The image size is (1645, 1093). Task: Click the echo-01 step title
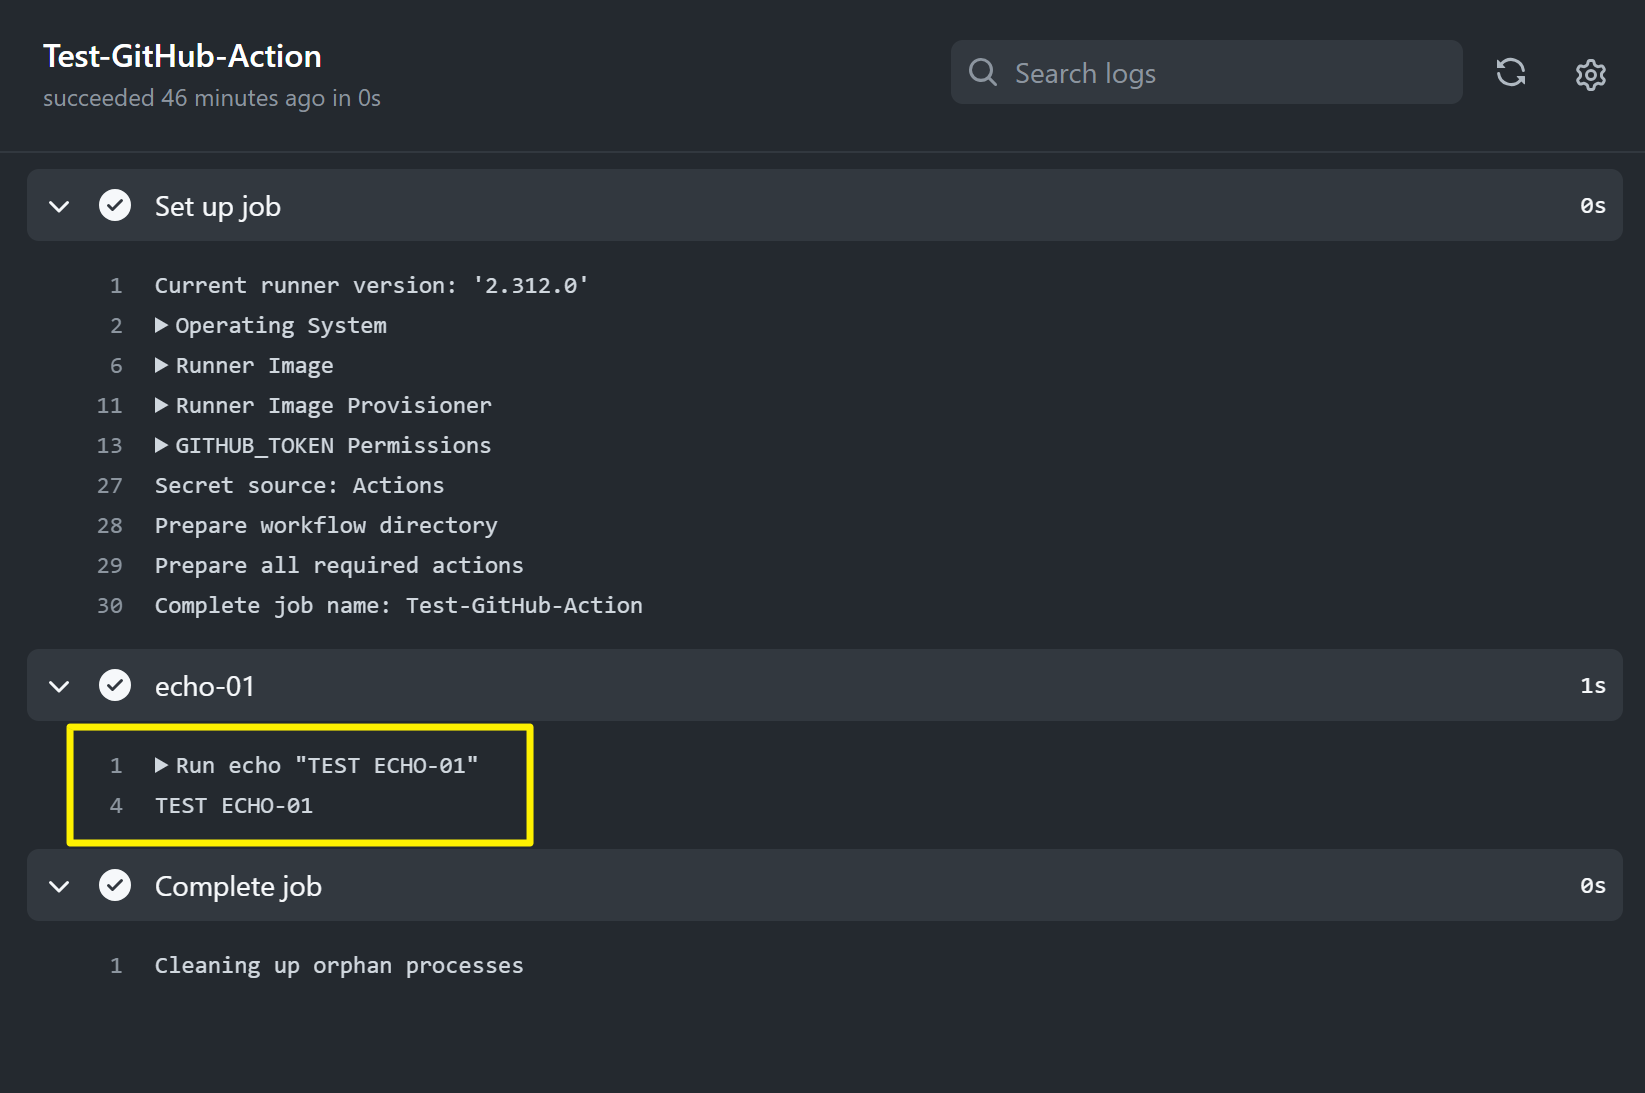(x=205, y=686)
